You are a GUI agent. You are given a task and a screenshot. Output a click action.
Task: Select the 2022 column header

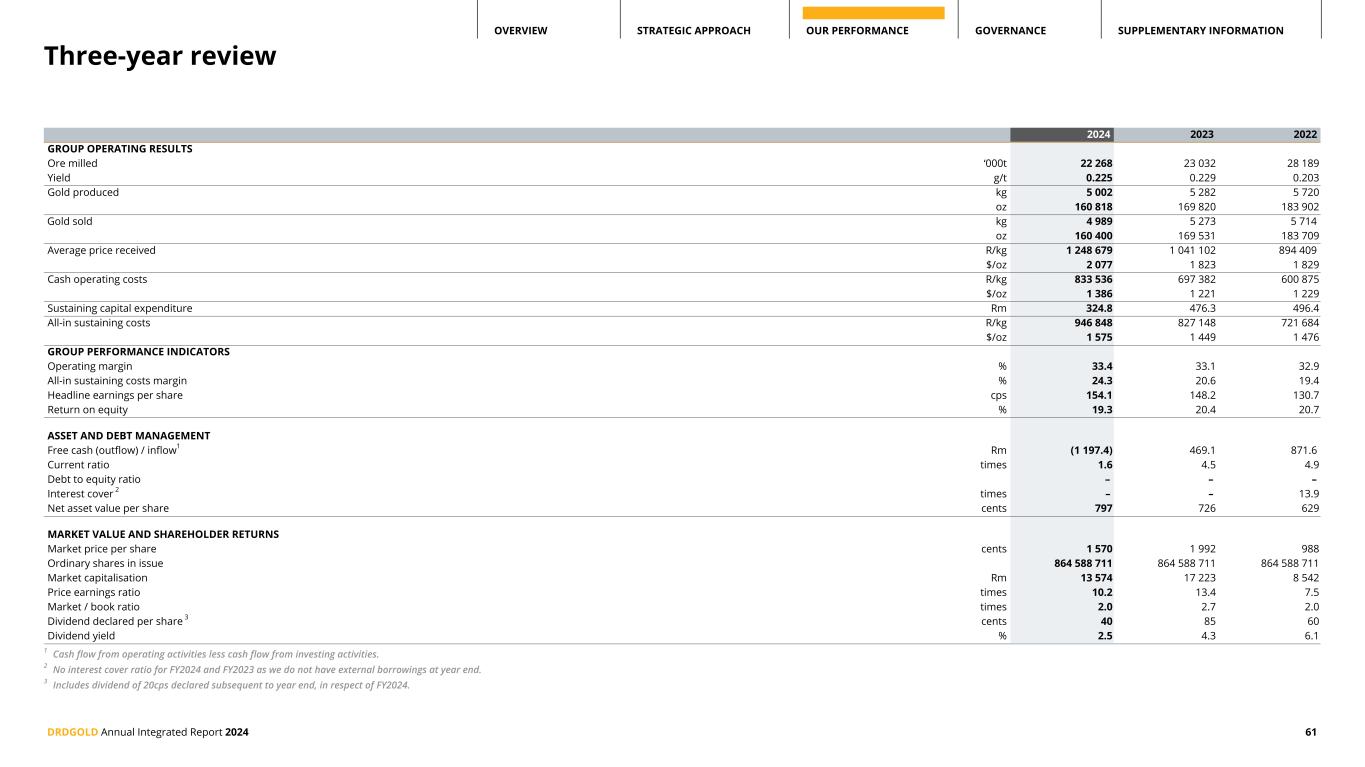[1305, 135]
